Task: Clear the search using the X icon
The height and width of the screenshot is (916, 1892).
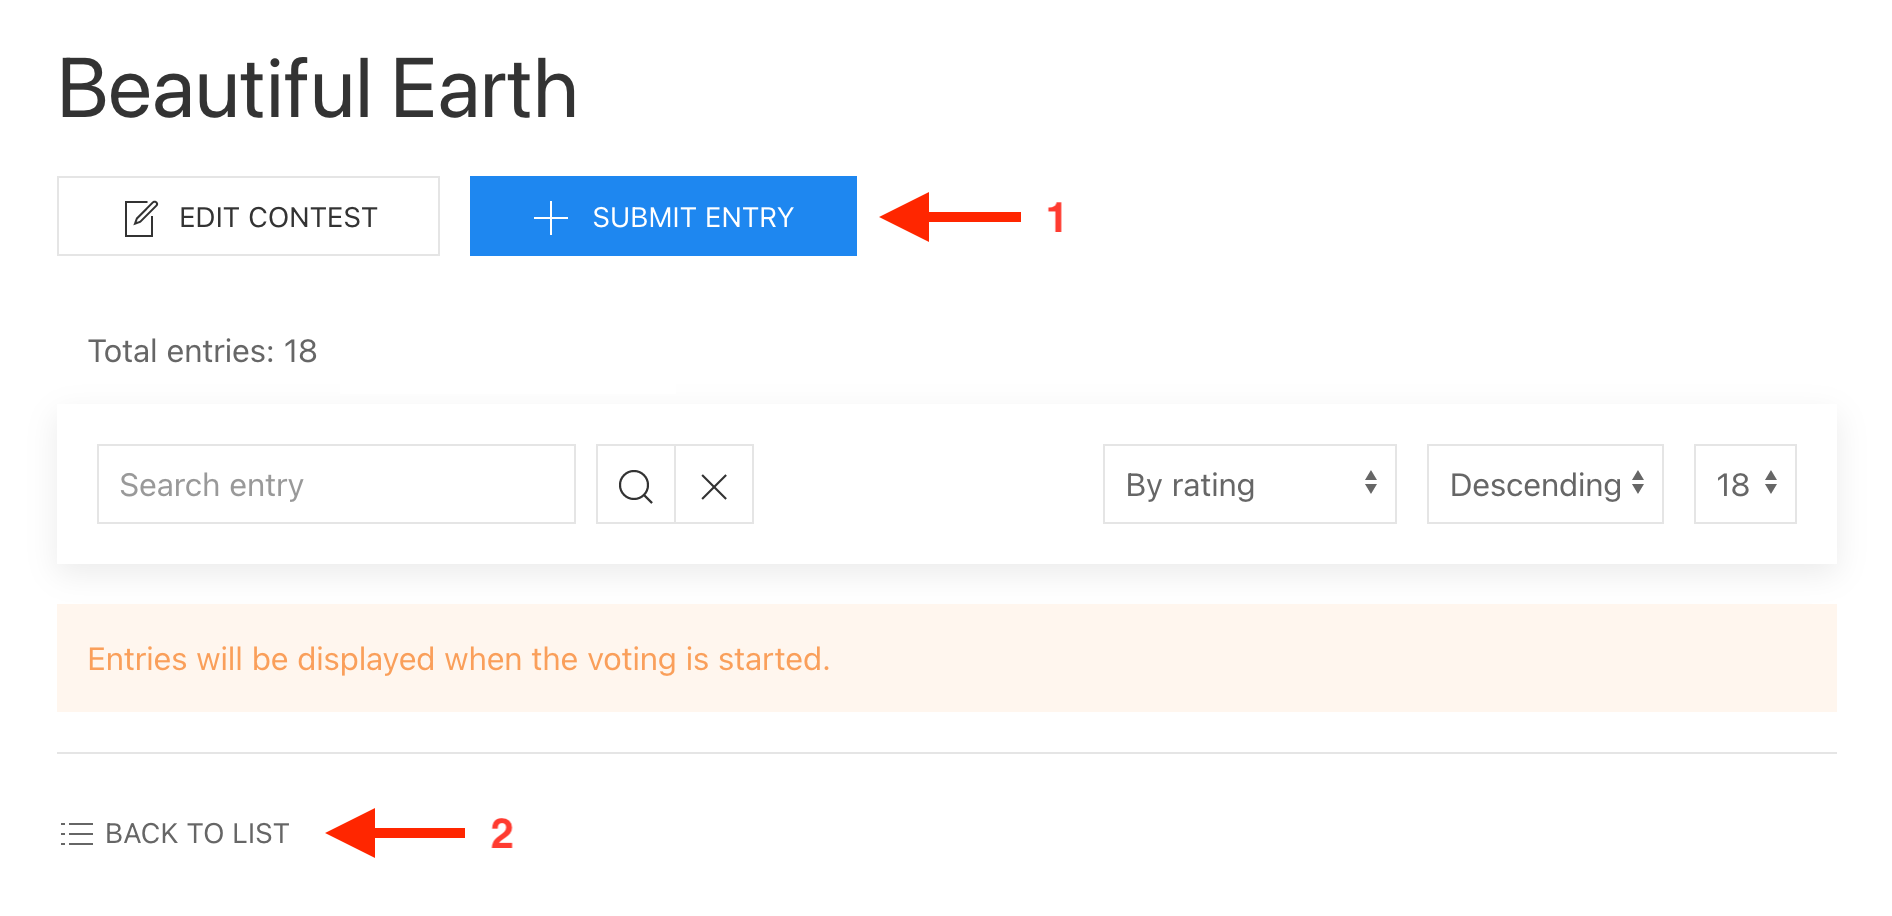Action: (x=714, y=485)
